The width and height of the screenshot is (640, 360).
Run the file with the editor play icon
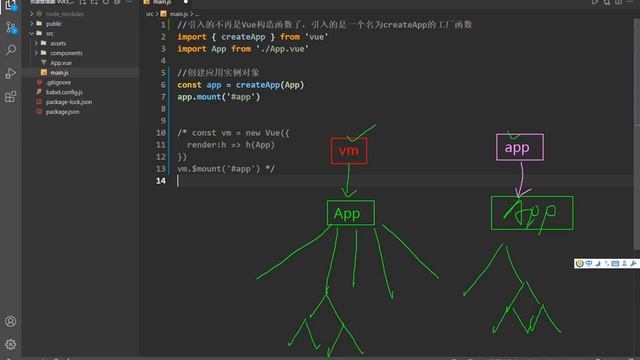pos(595,2)
